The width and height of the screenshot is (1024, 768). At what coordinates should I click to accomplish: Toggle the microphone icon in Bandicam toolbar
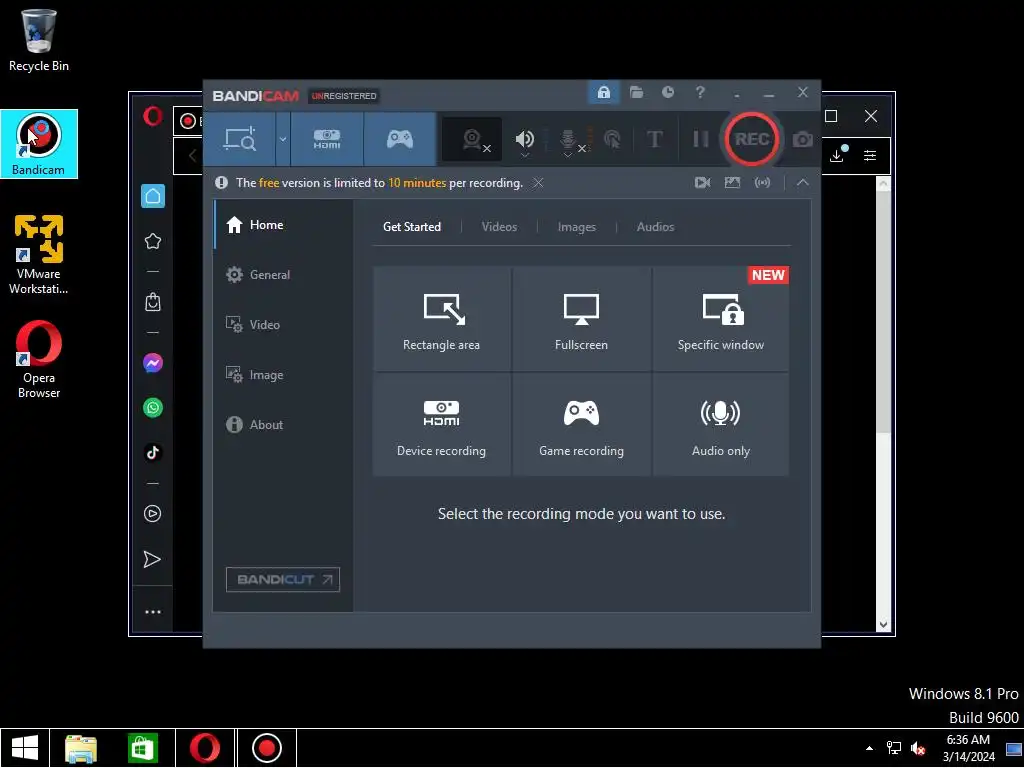pyautogui.click(x=568, y=140)
